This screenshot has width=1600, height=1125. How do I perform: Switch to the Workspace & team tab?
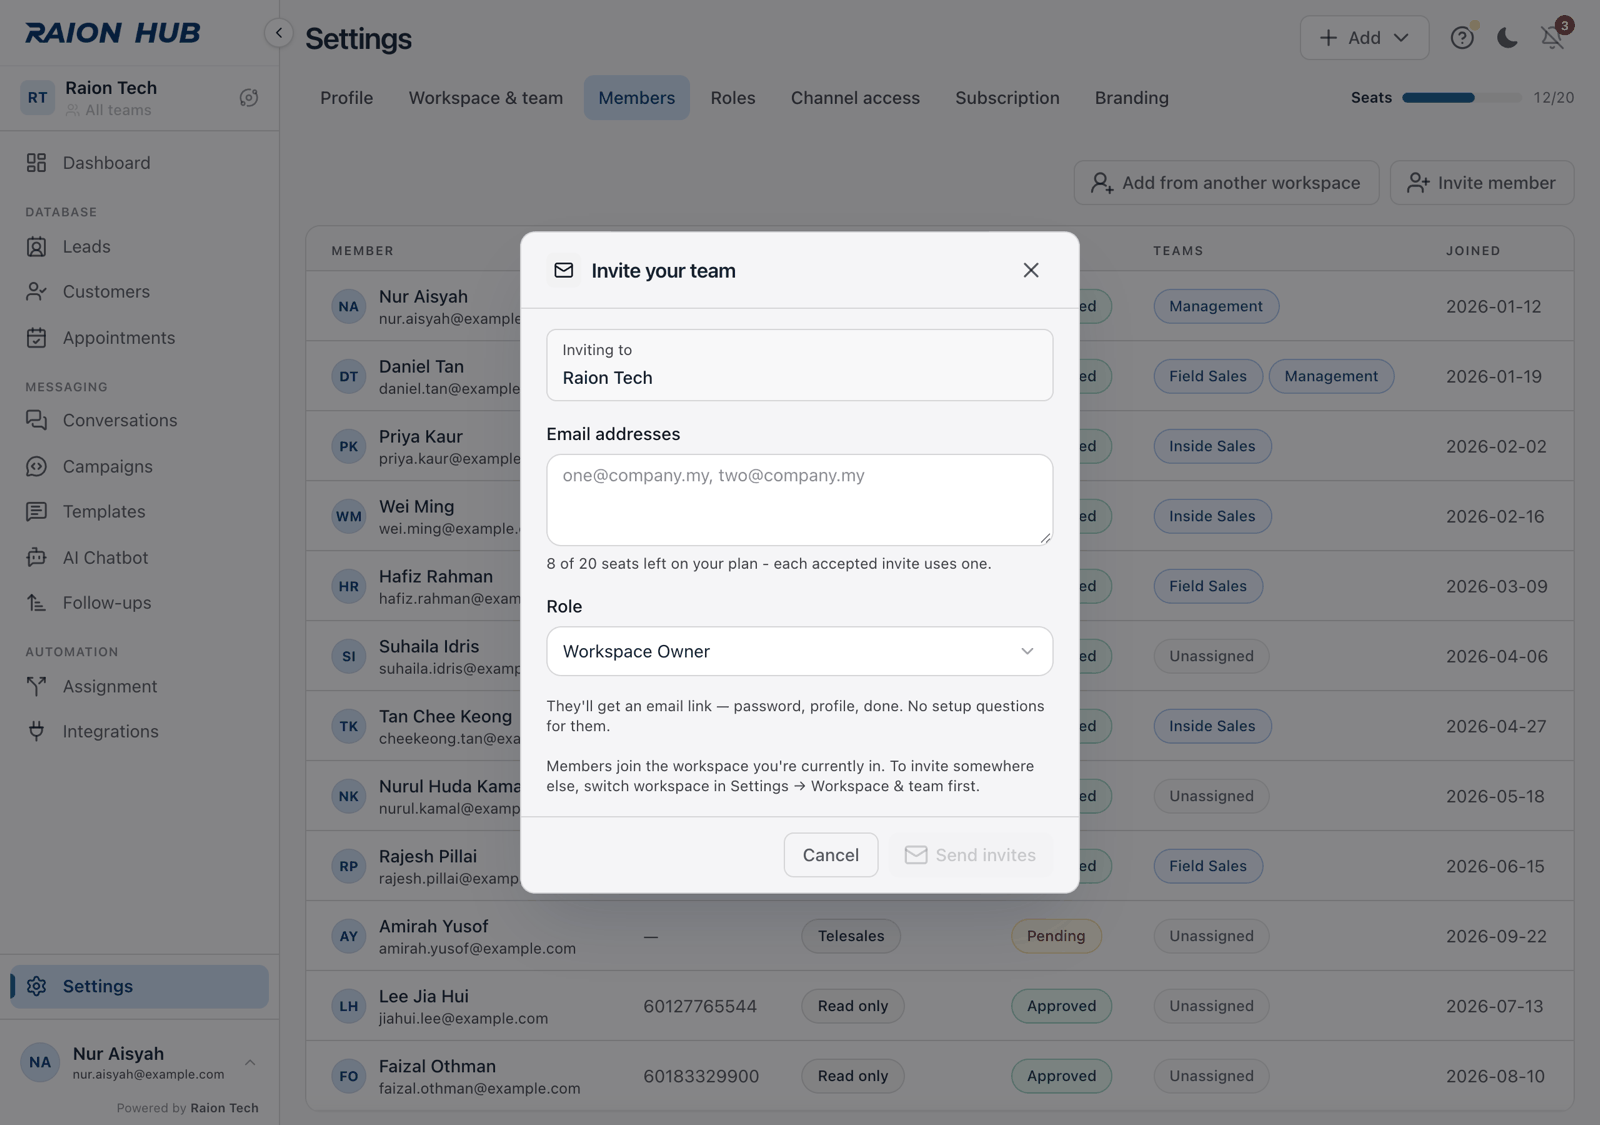[x=486, y=98]
